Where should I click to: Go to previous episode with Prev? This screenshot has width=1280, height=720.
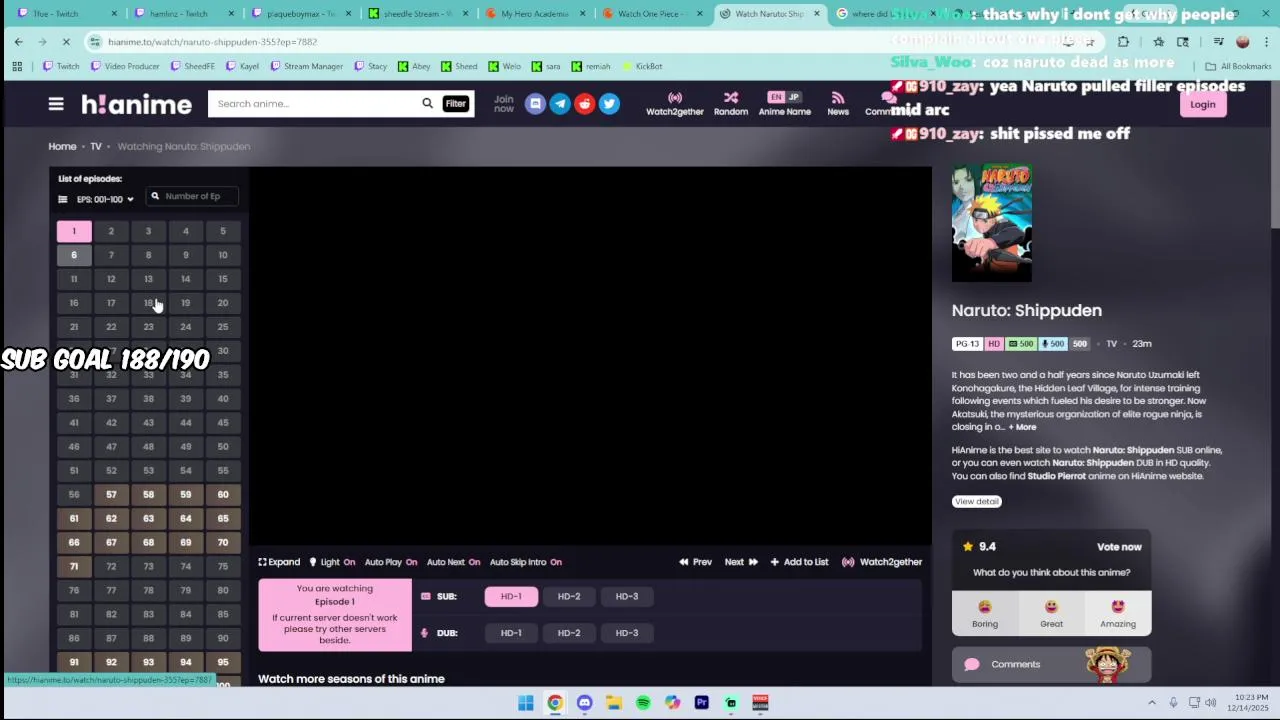coord(695,562)
